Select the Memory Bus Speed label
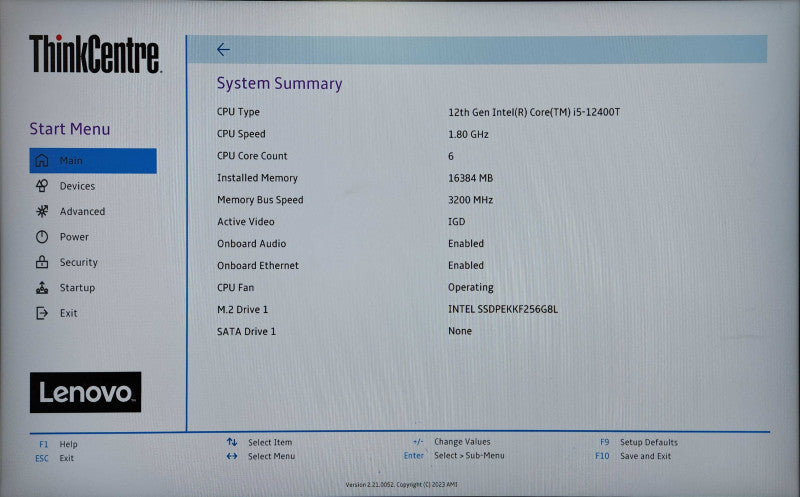 [x=260, y=200]
